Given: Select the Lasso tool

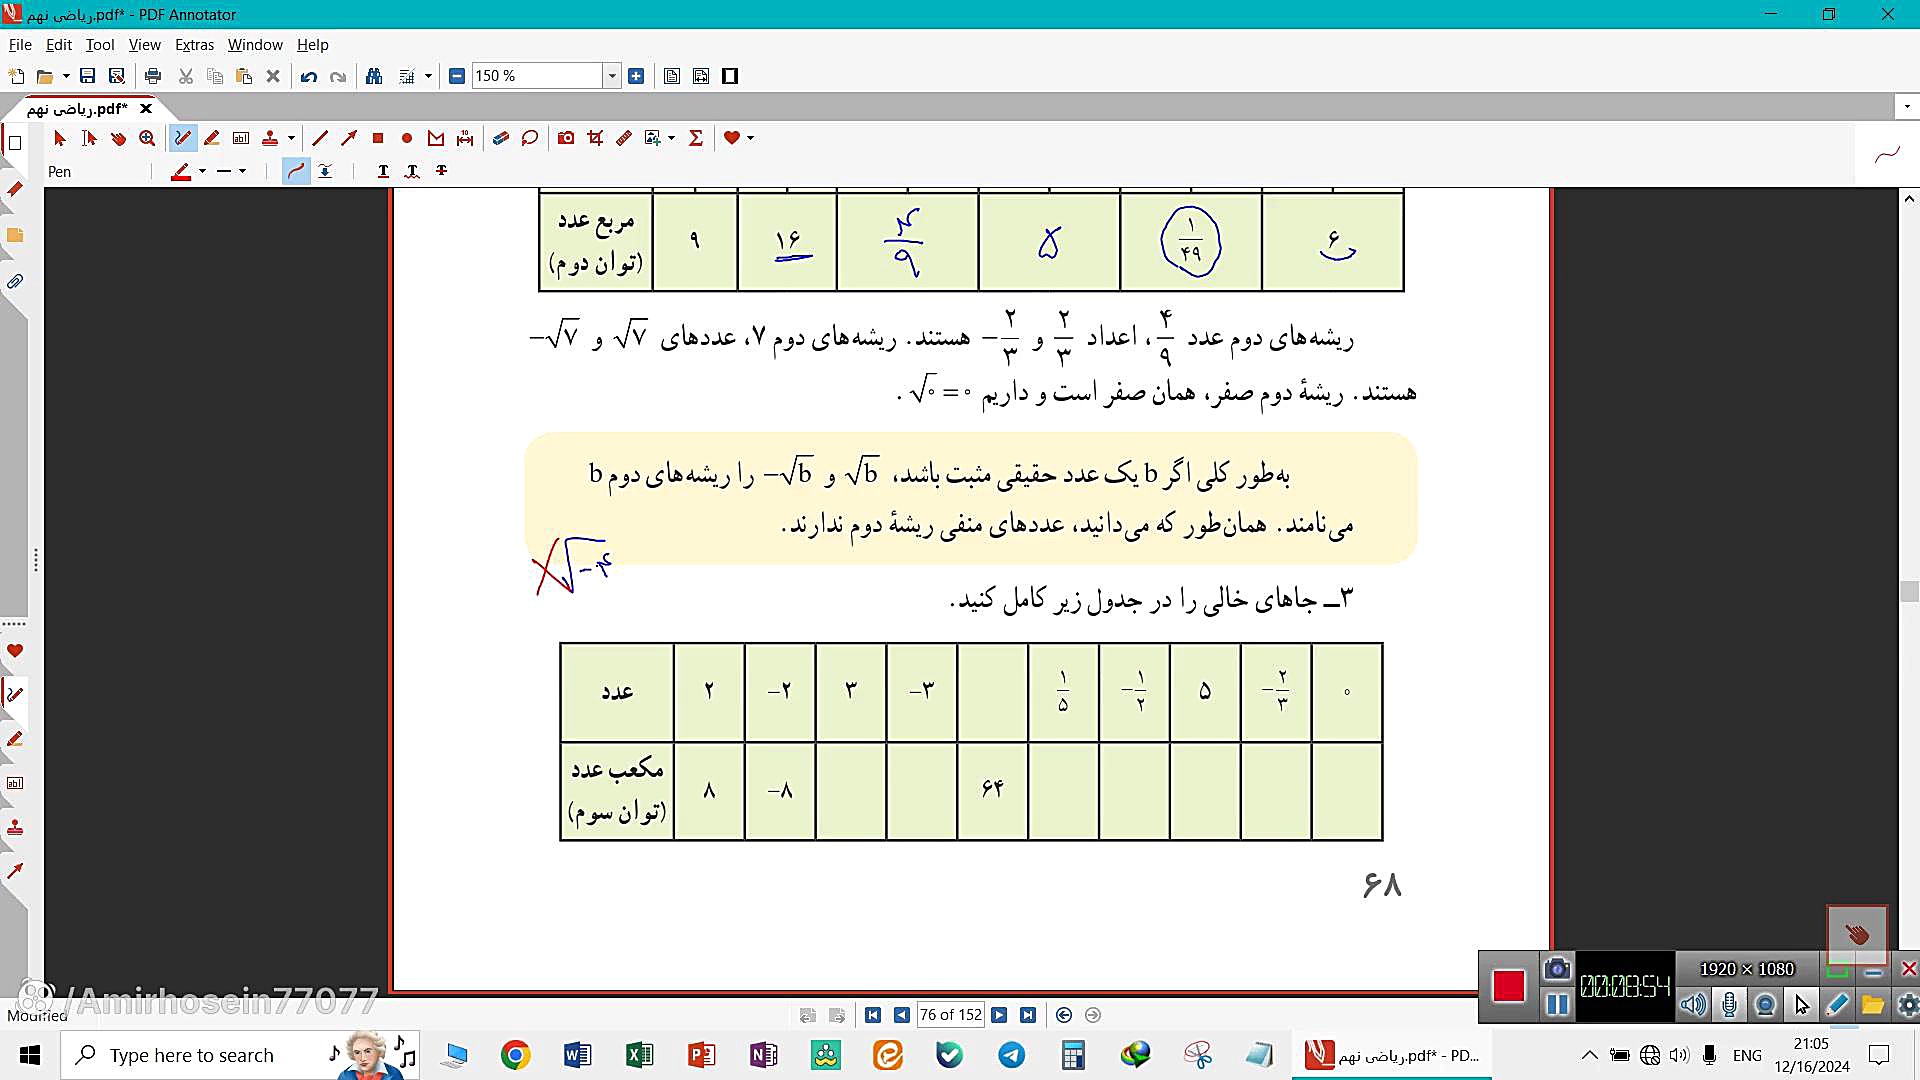Looking at the screenshot, I should coord(530,138).
